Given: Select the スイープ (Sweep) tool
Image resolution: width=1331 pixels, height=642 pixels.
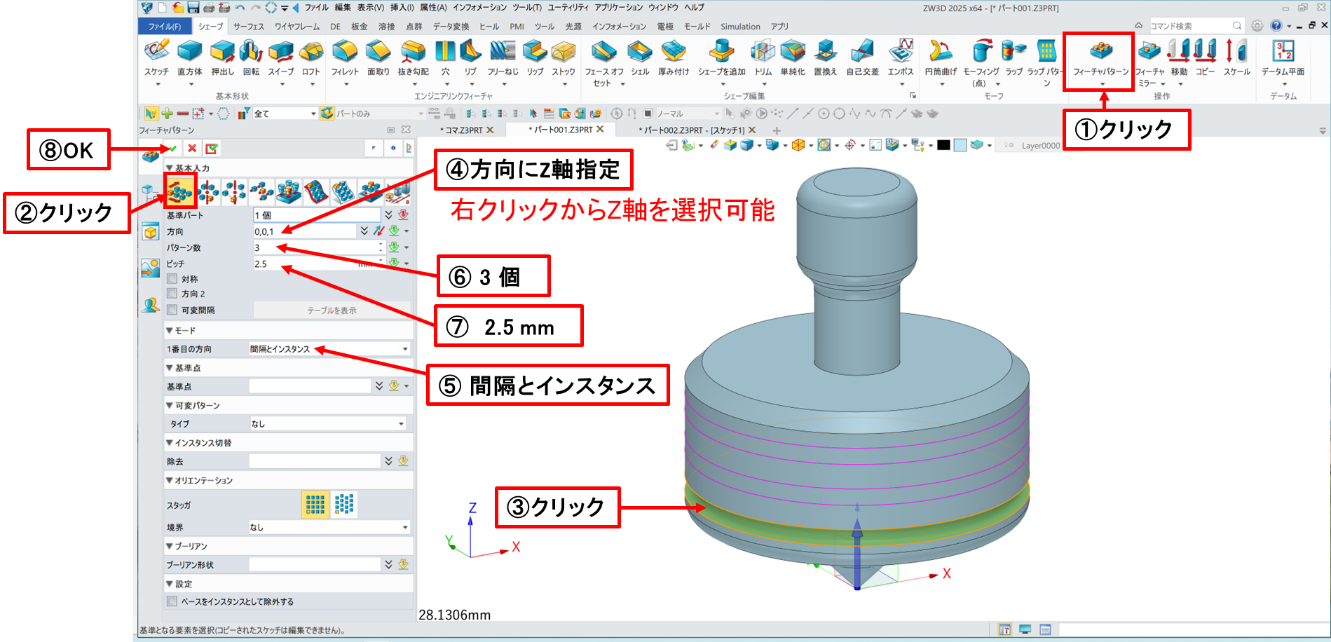Looking at the screenshot, I should [x=281, y=50].
